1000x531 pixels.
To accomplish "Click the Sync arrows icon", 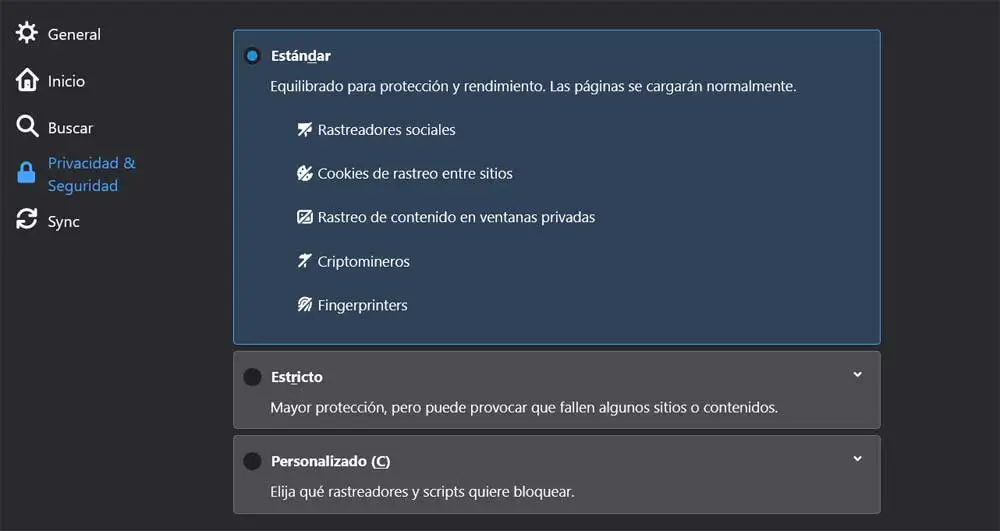I will coord(27,221).
